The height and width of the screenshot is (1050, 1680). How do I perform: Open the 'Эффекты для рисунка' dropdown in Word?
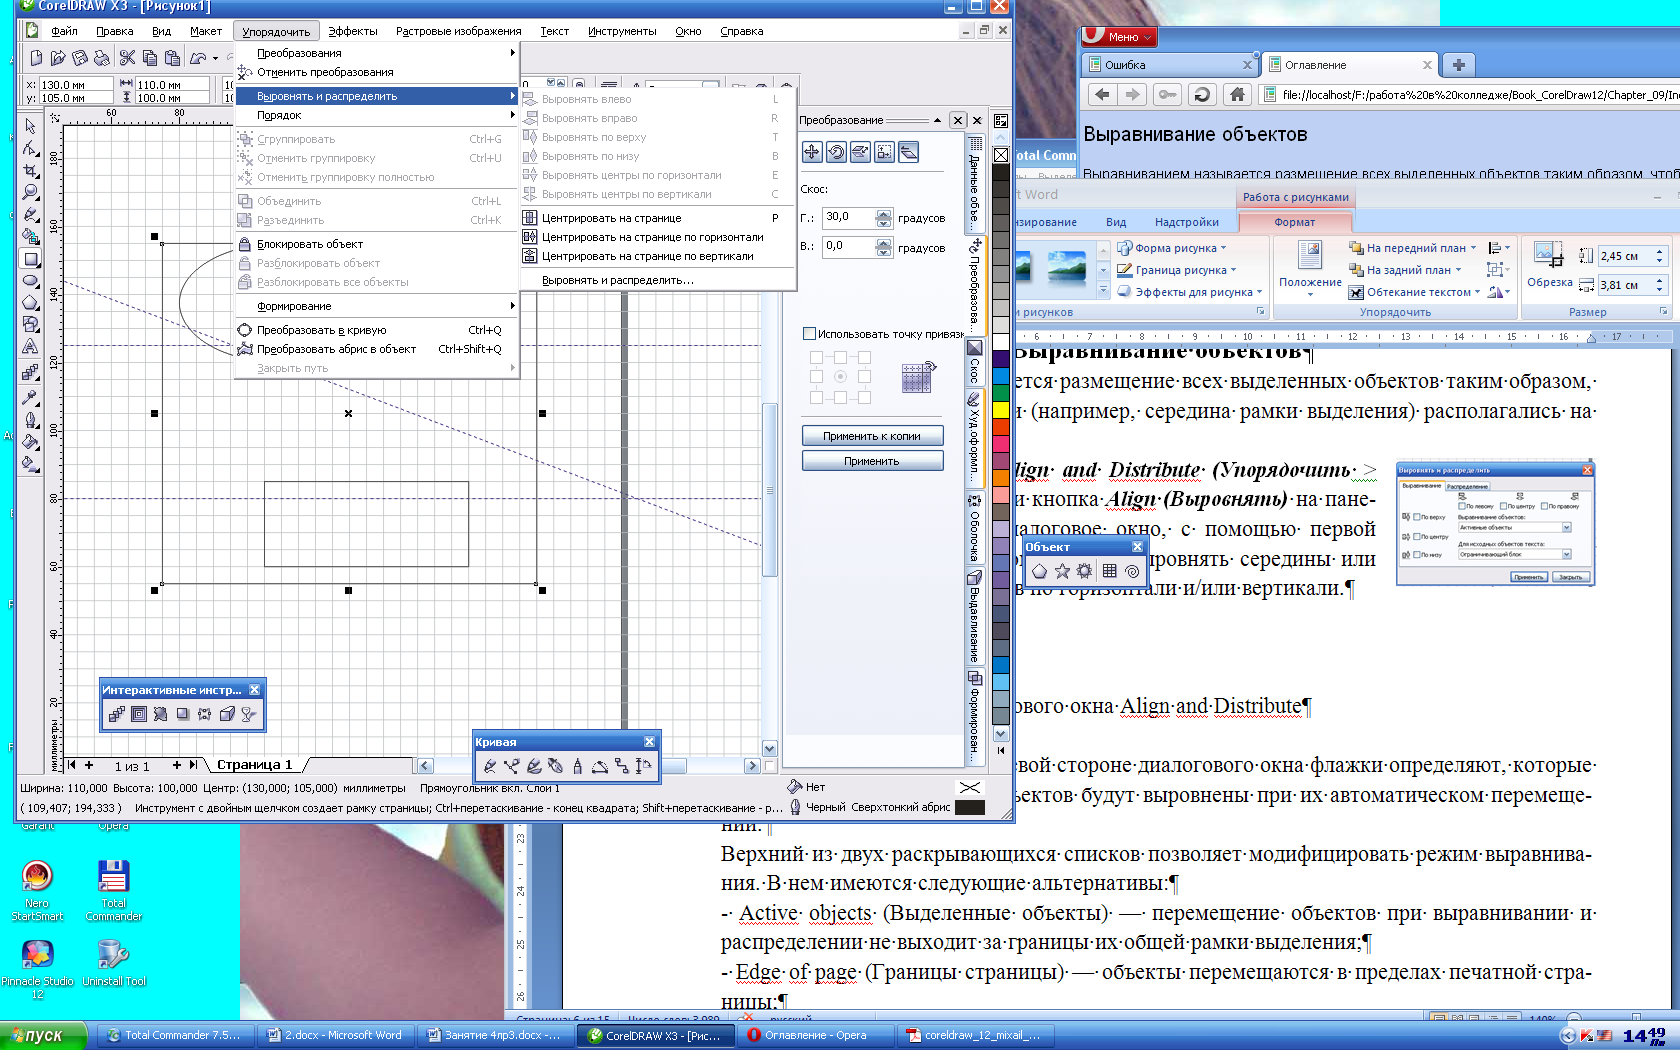tap(1189, 292)
